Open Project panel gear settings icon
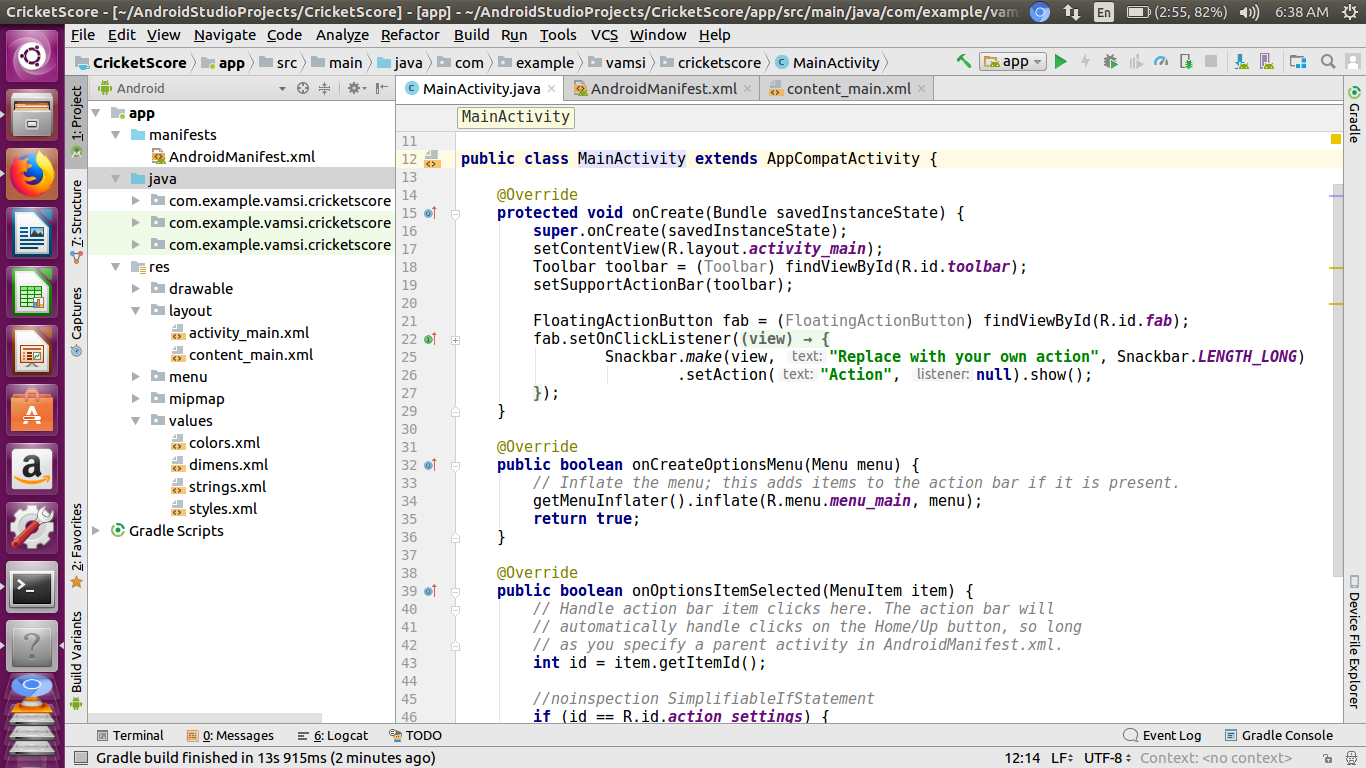 pyautogui.click(x=355, y=88)
